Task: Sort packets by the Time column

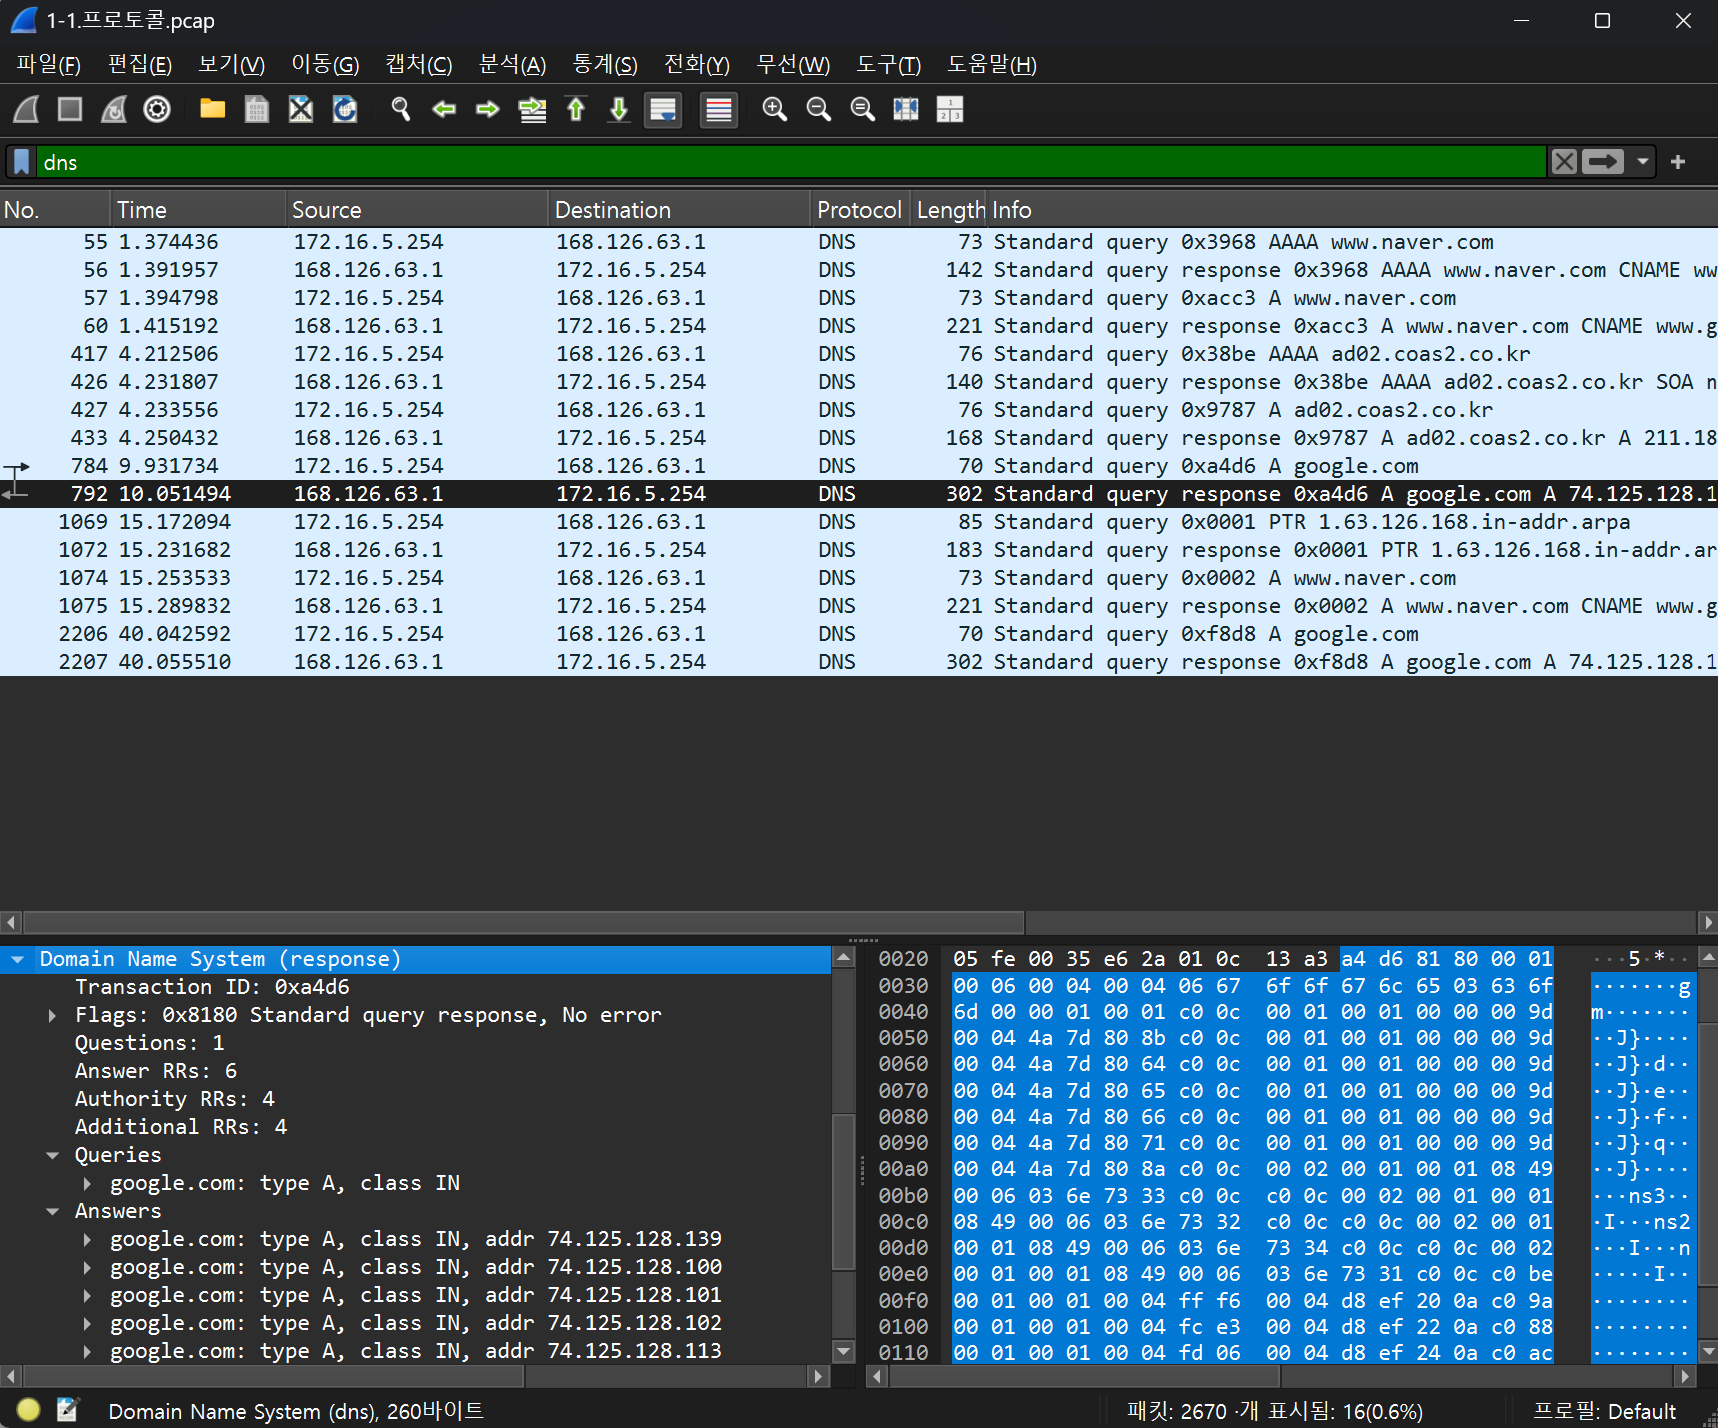Action: tap(198, 210)
